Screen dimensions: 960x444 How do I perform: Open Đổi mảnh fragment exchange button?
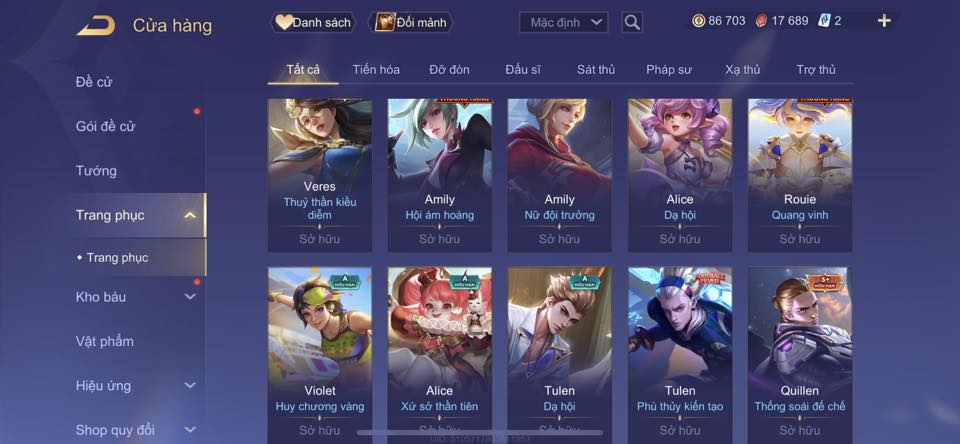410,23
